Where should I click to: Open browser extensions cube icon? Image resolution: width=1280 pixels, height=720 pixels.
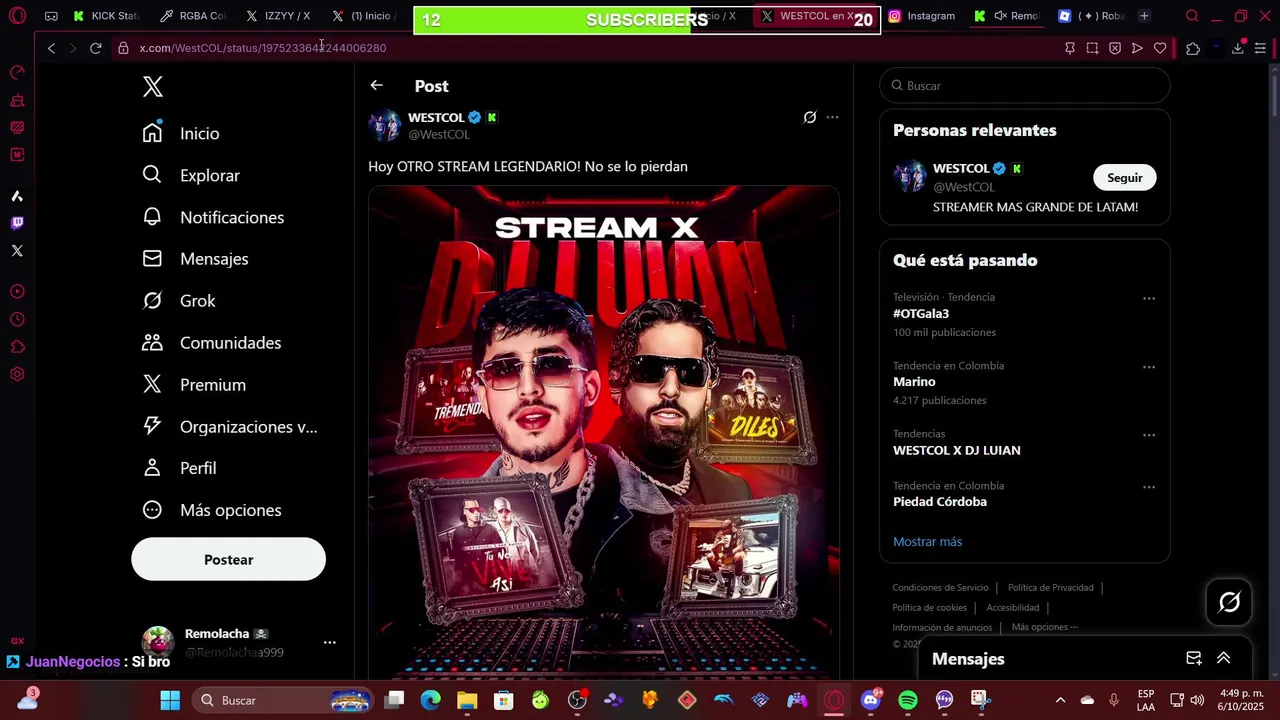(1193, 48)
